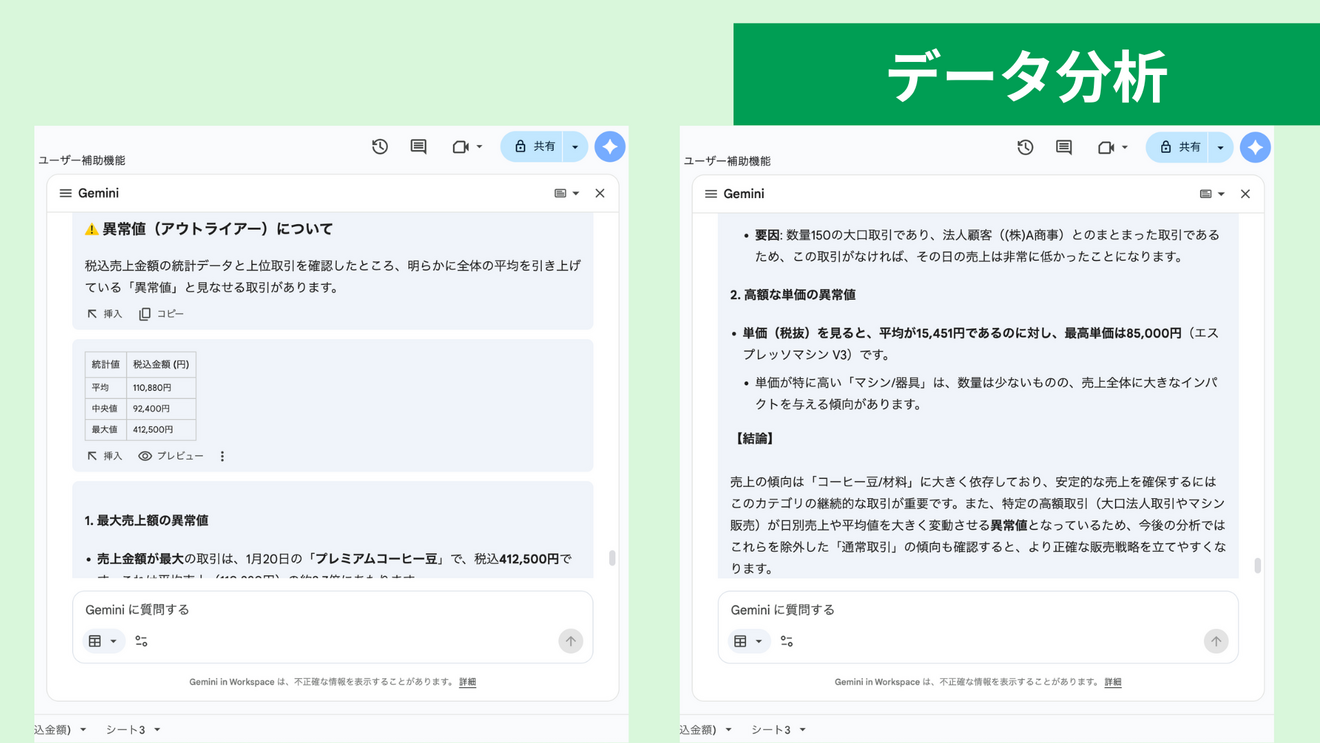This screenshot has height=743, width=1320.
Task: Open comments icon in left window
Action: click(x=419, y=147)
